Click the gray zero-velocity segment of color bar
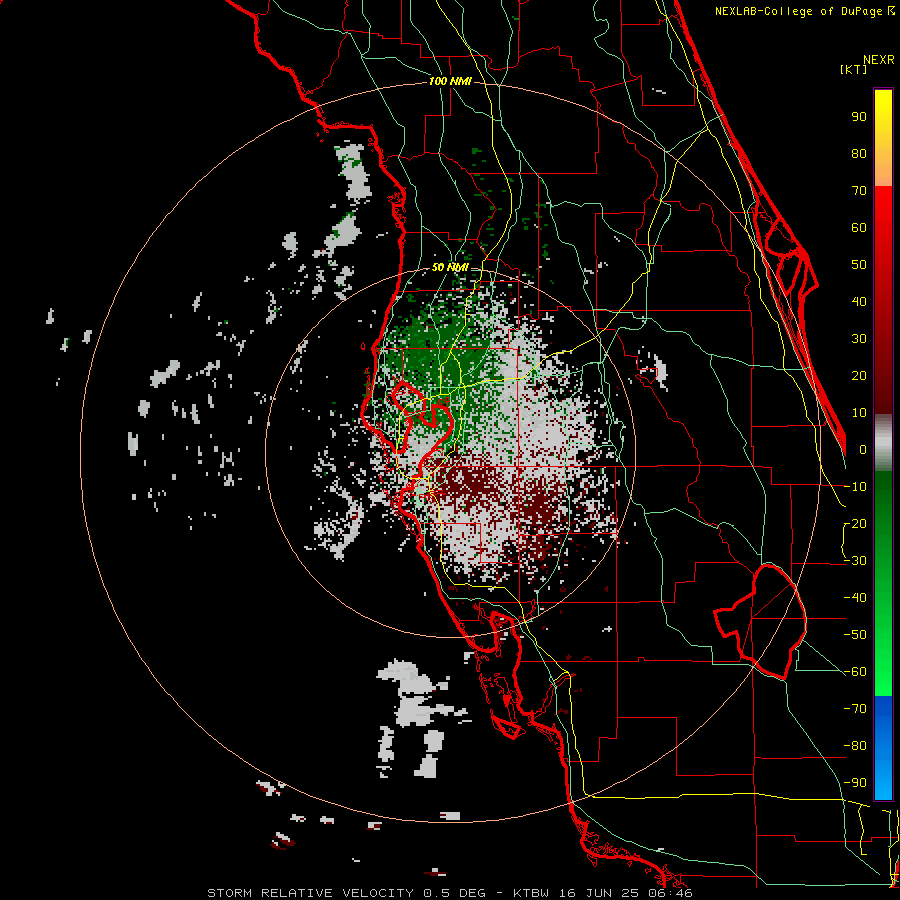The image size is (900, 900). [883, 443]
